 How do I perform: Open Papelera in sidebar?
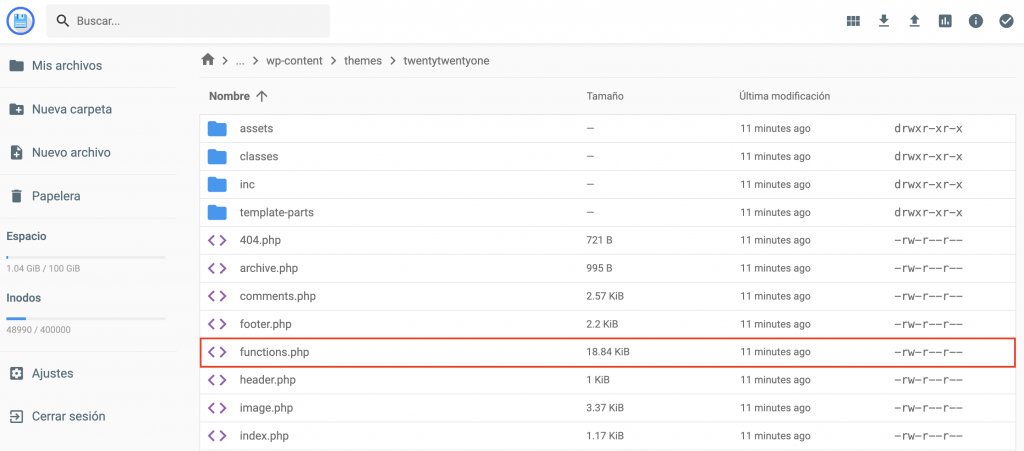55,196
